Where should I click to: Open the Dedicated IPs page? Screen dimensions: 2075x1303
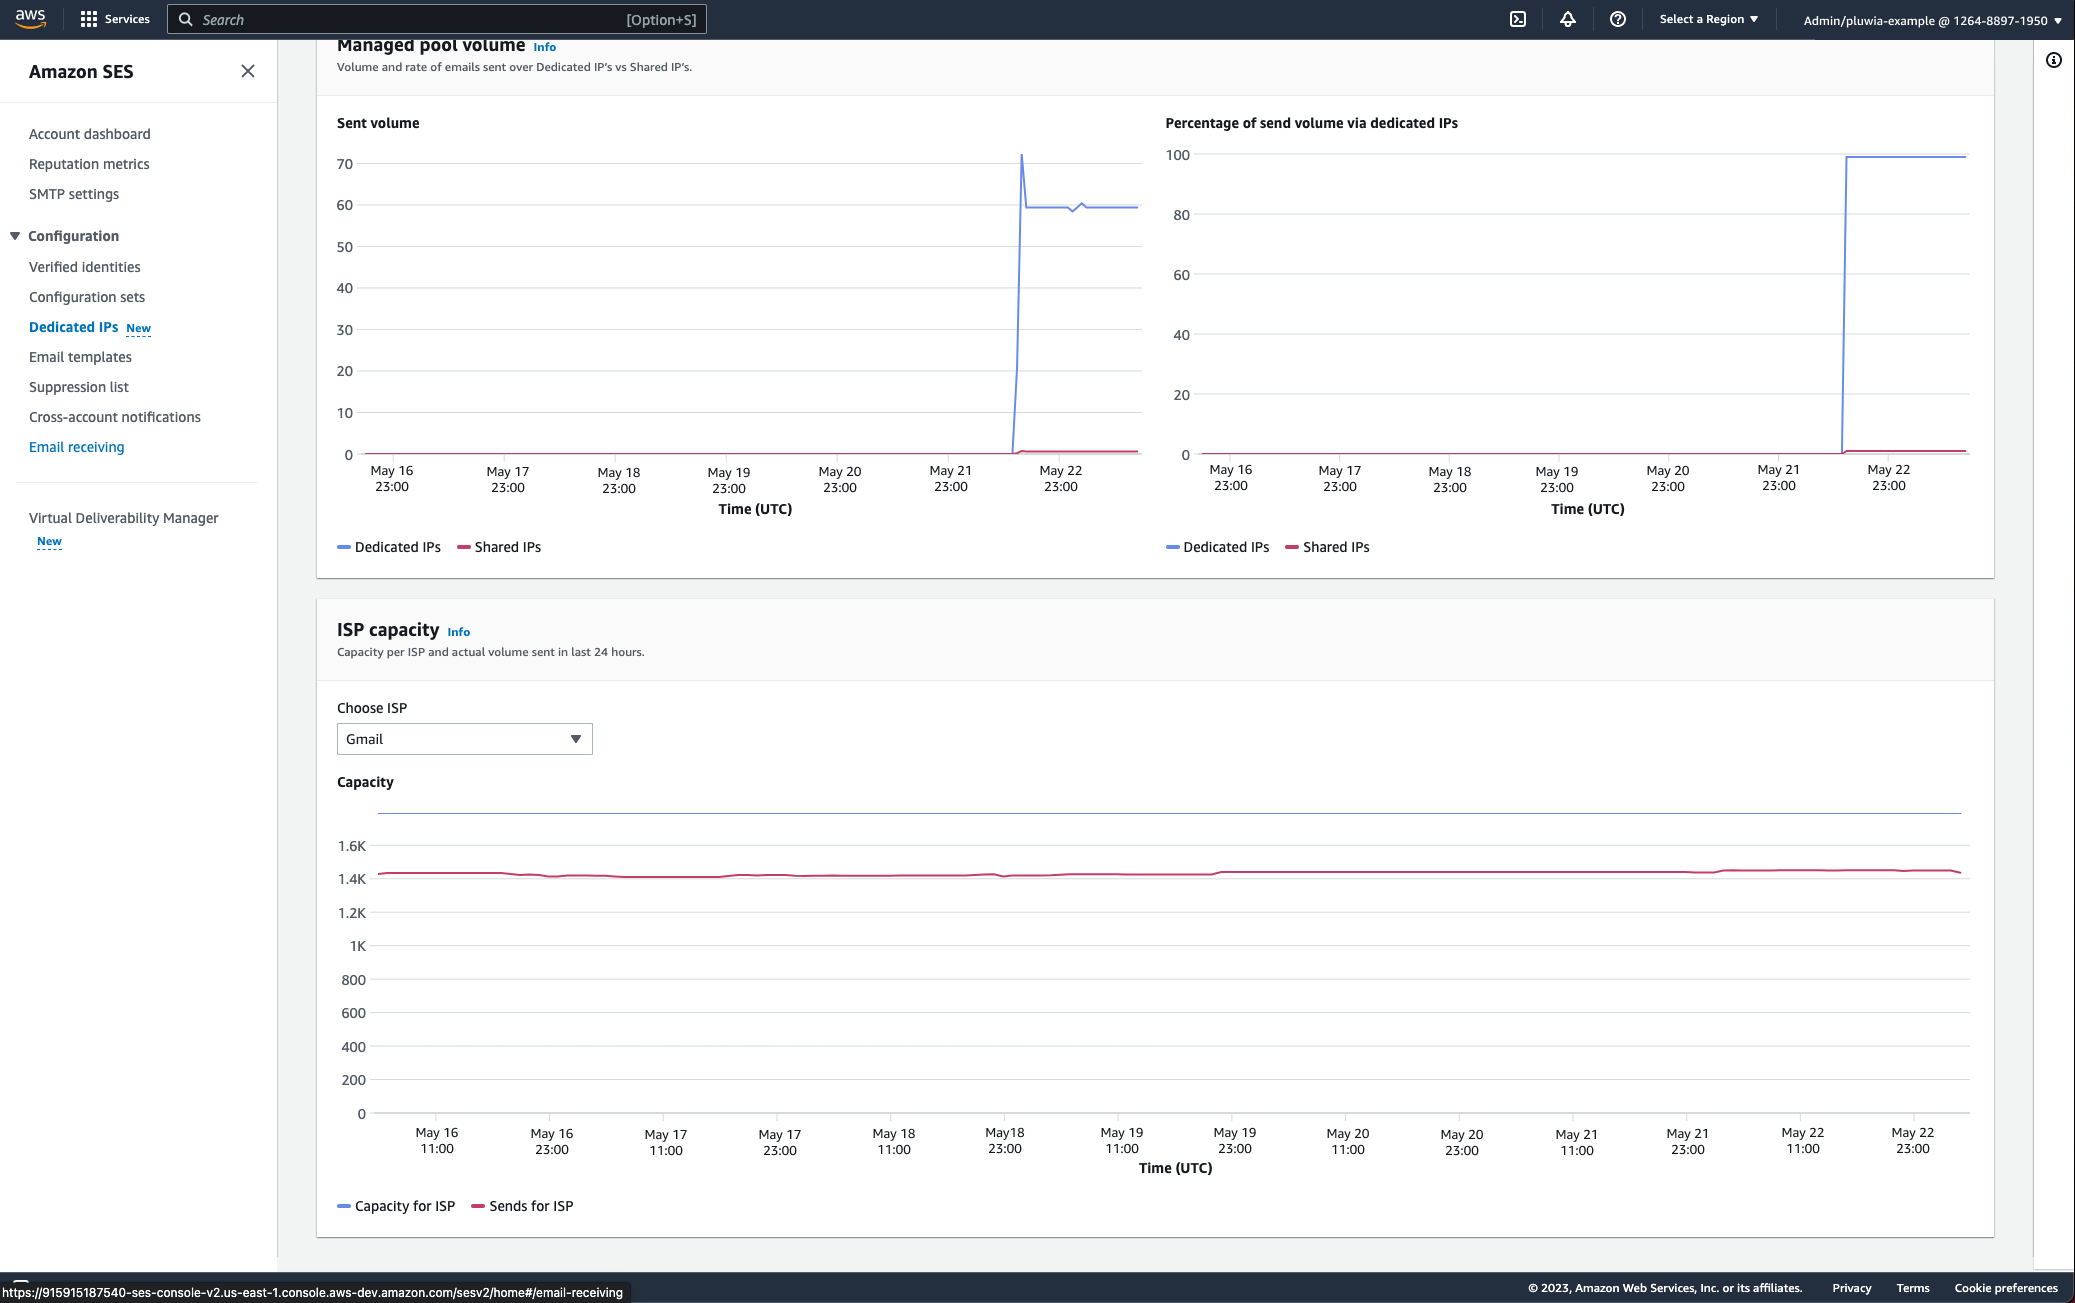(x=74, y=327)
